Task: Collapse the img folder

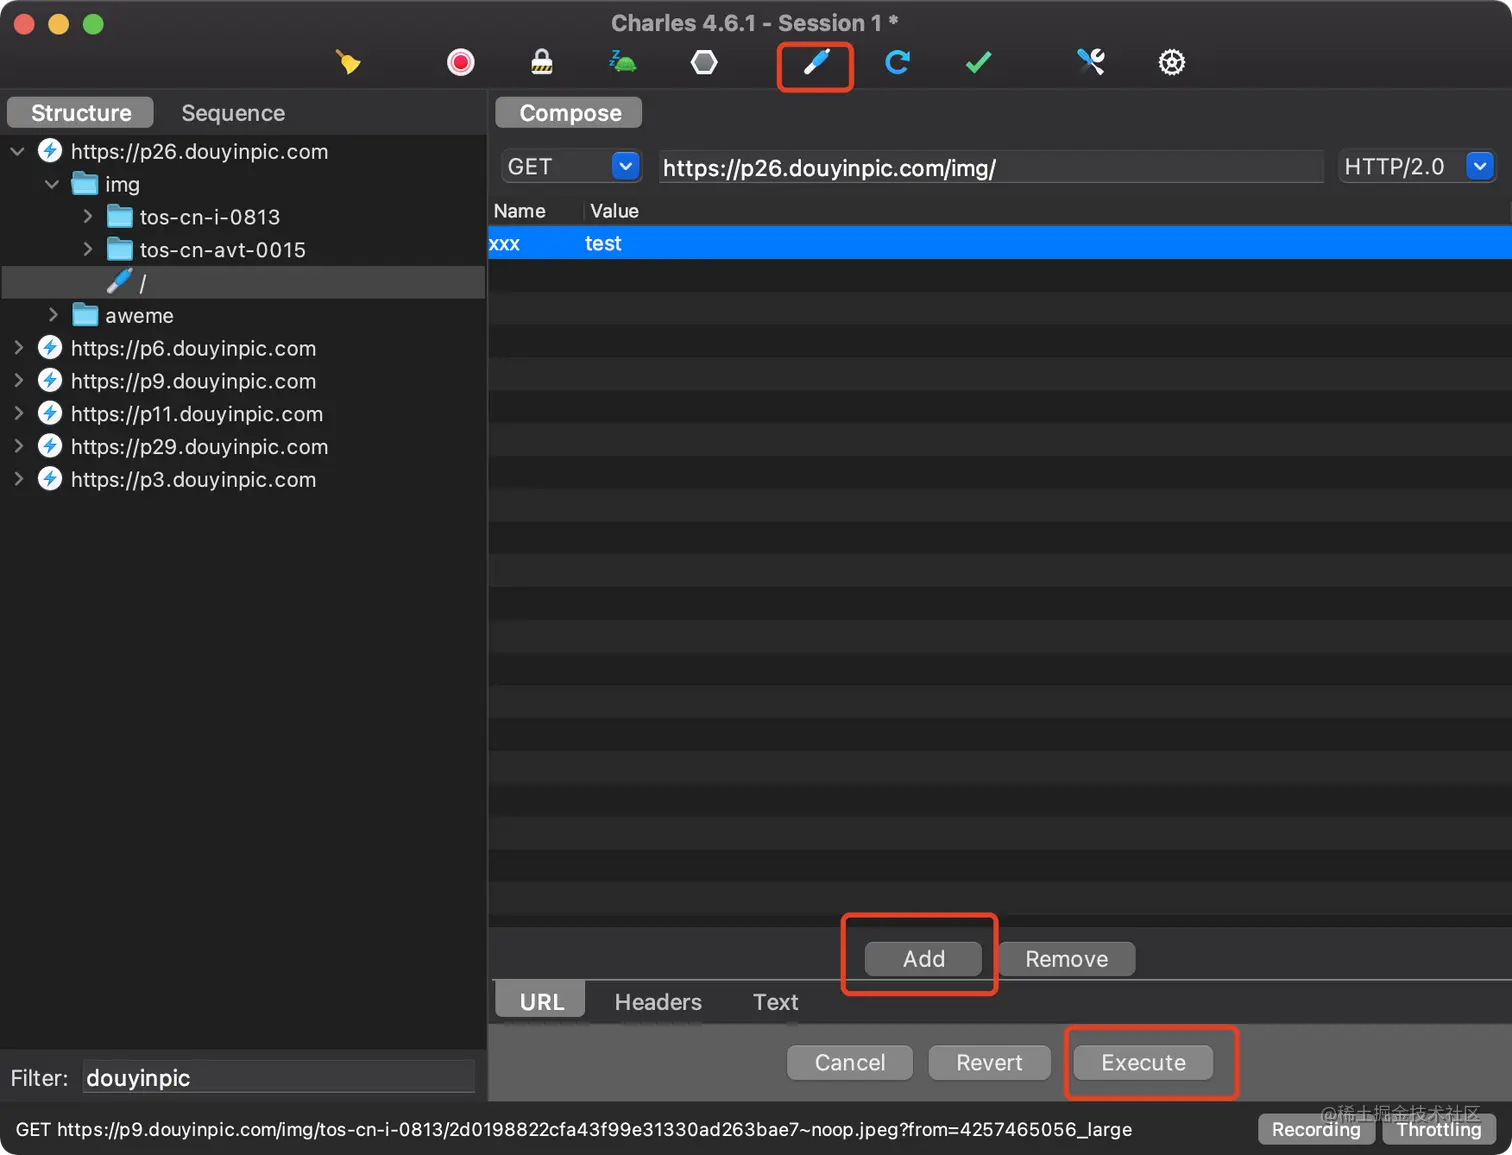Action: click(x=52, y=185)
